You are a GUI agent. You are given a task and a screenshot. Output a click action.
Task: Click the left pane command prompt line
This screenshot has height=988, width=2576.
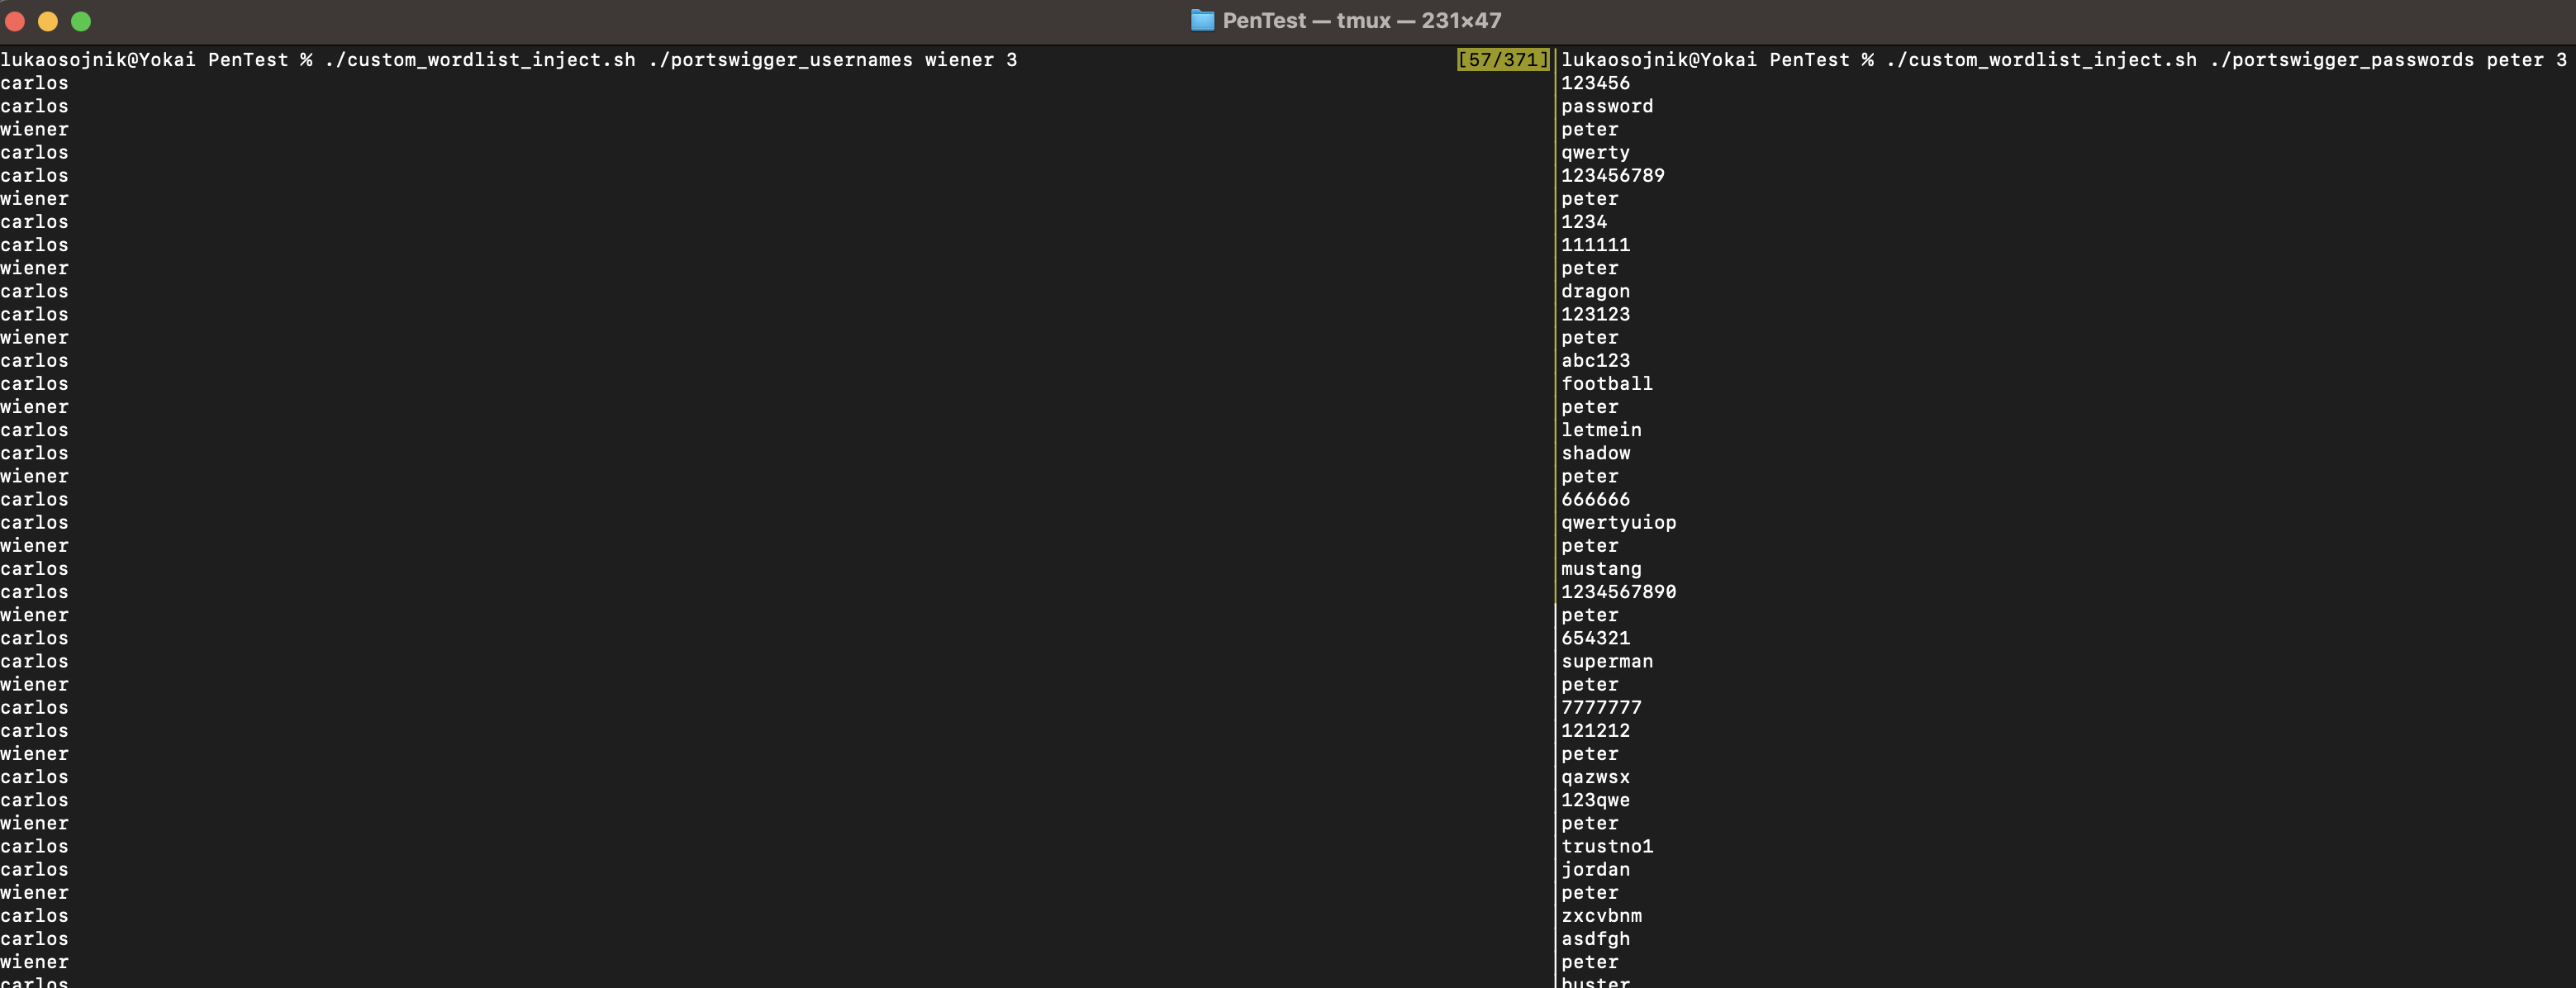tap(508, 60)
